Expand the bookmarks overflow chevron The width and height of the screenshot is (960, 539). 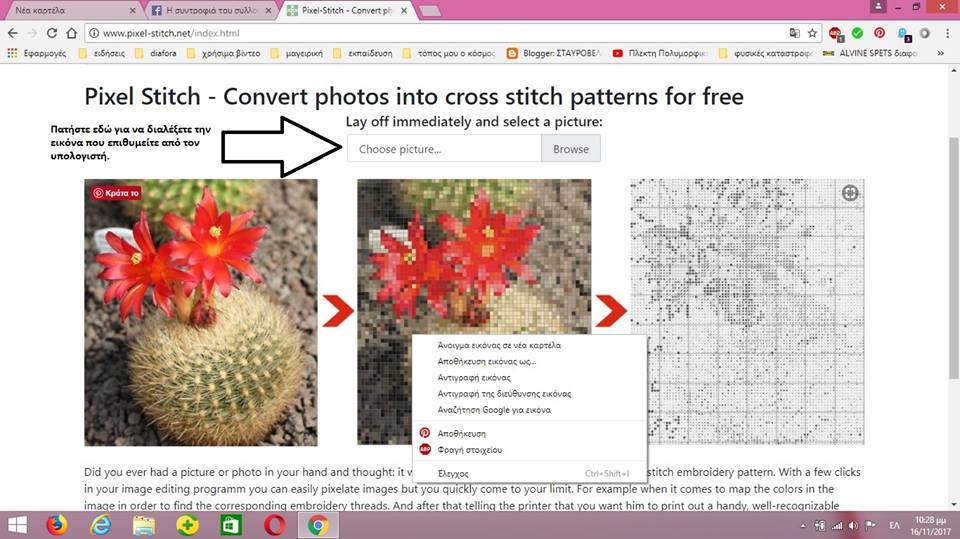[x=940, y=53]
